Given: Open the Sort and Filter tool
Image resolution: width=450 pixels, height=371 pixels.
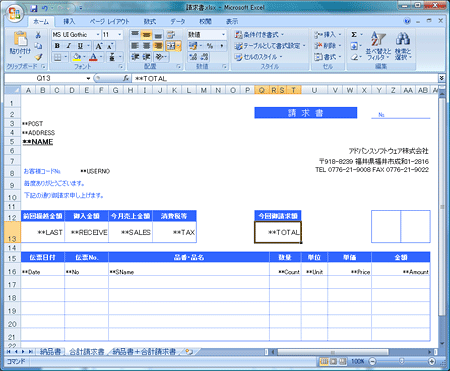Looking at the screenshot, I should point(378,46).
